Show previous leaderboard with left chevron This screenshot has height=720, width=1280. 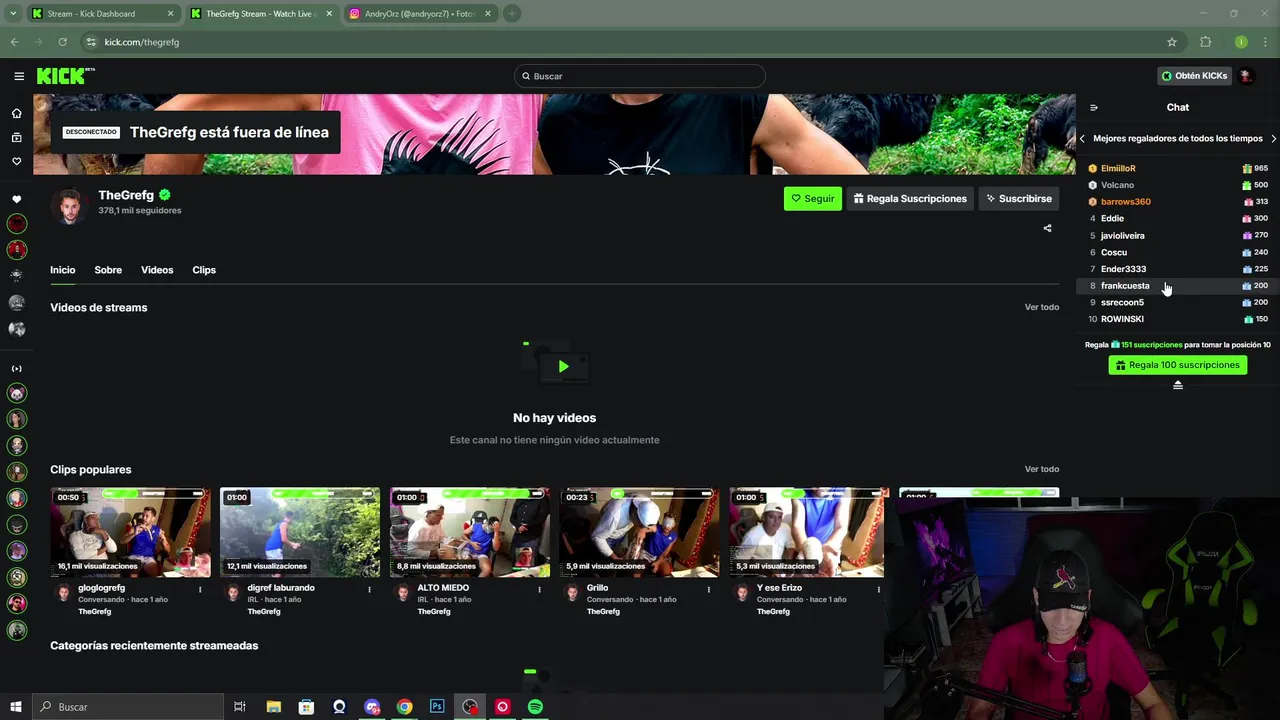point(1082,139)
